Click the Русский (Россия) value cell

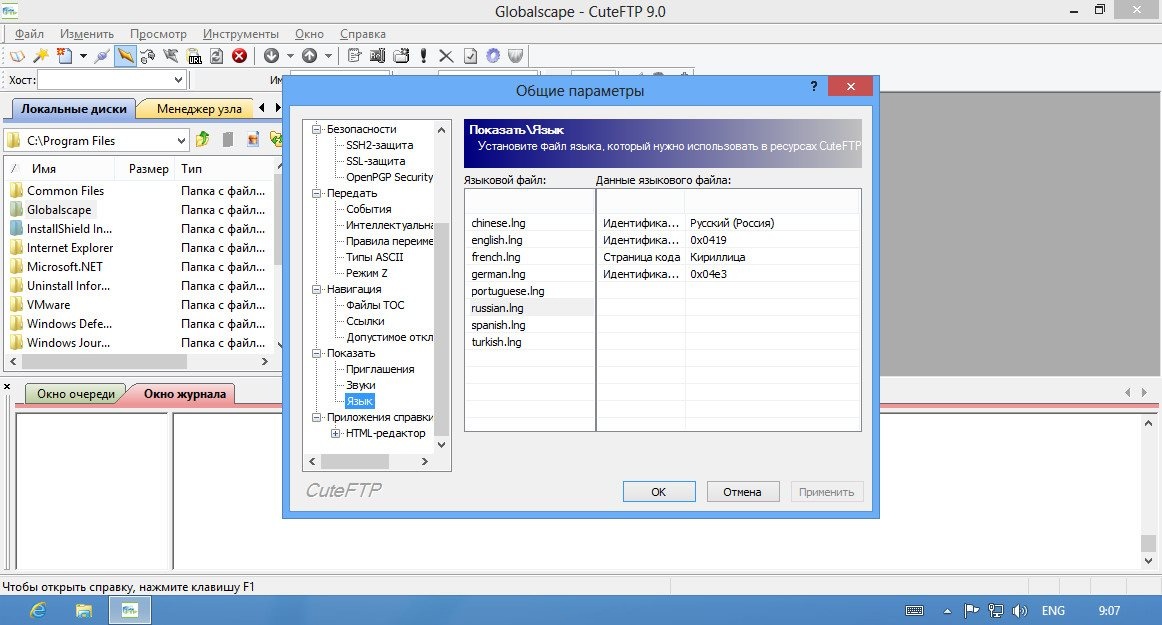(x=732, y=222)
